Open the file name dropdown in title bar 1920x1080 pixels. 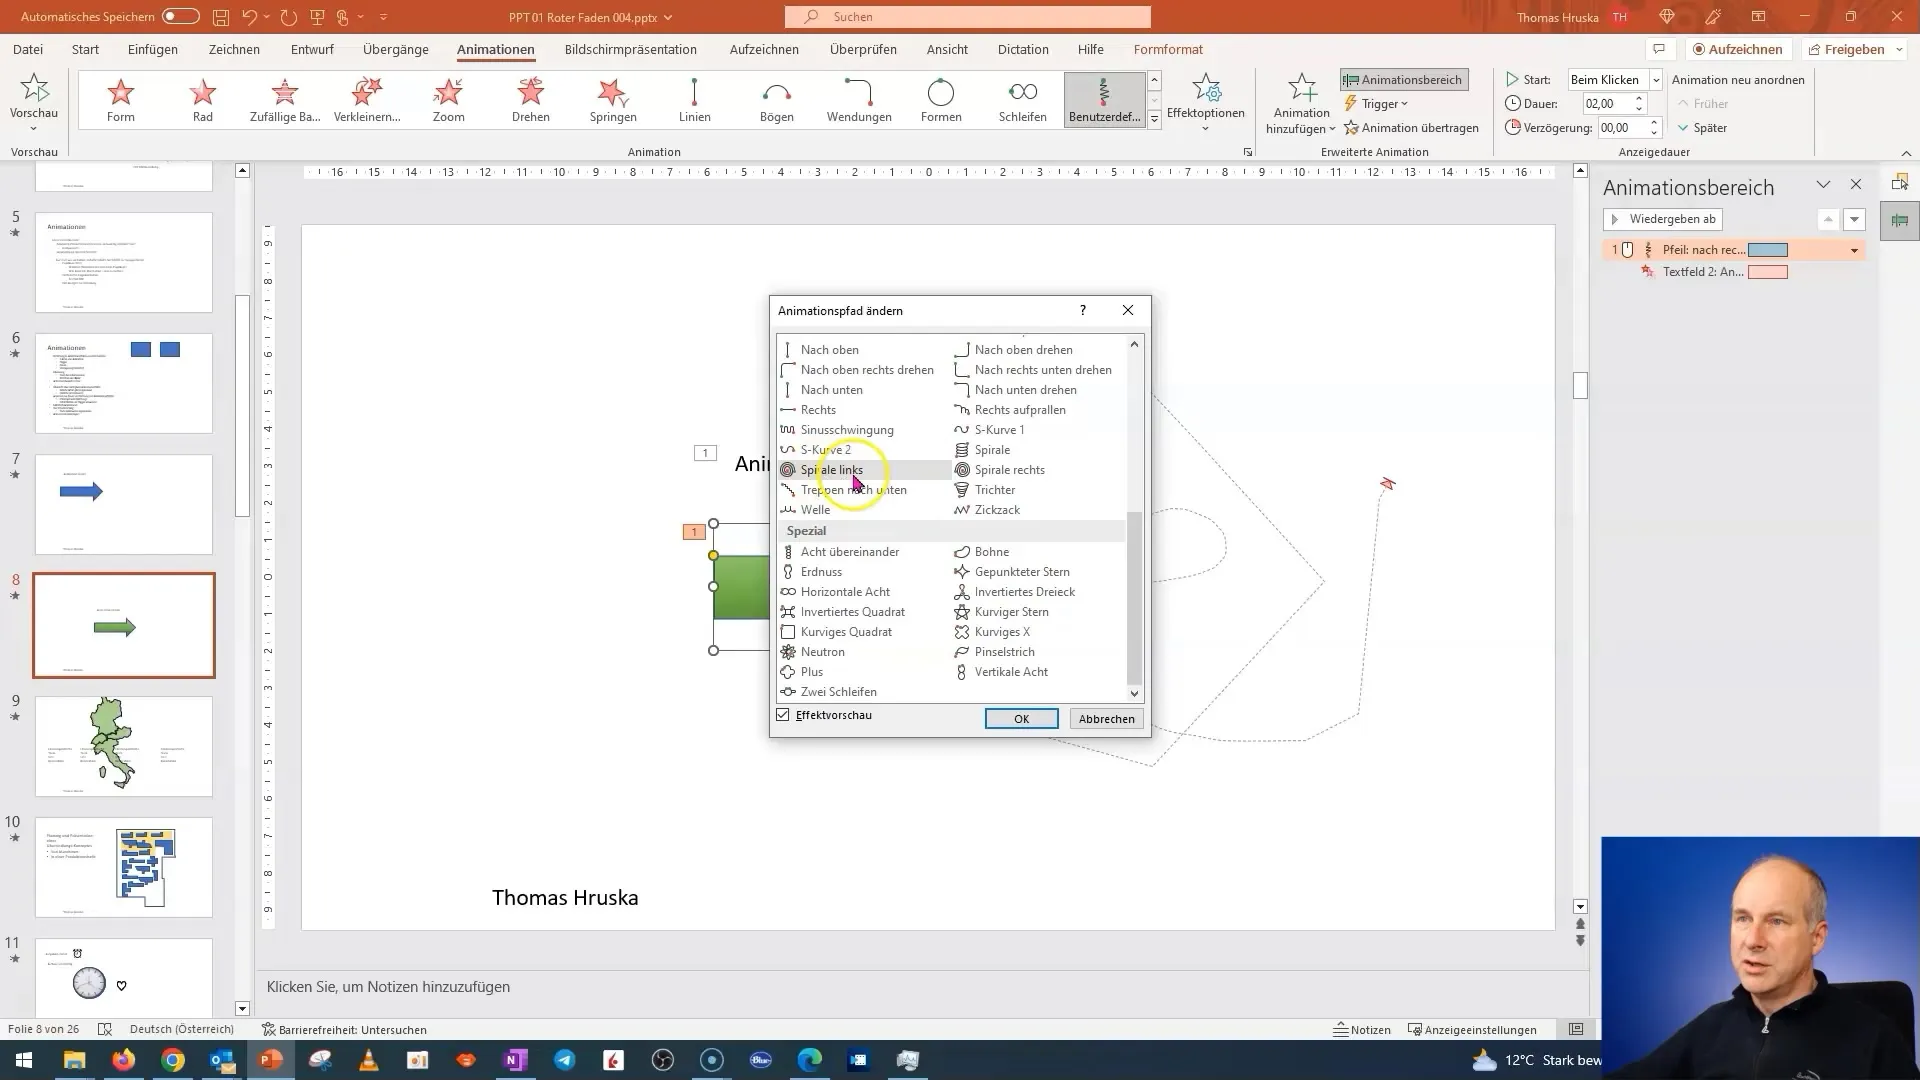(668, 17)
